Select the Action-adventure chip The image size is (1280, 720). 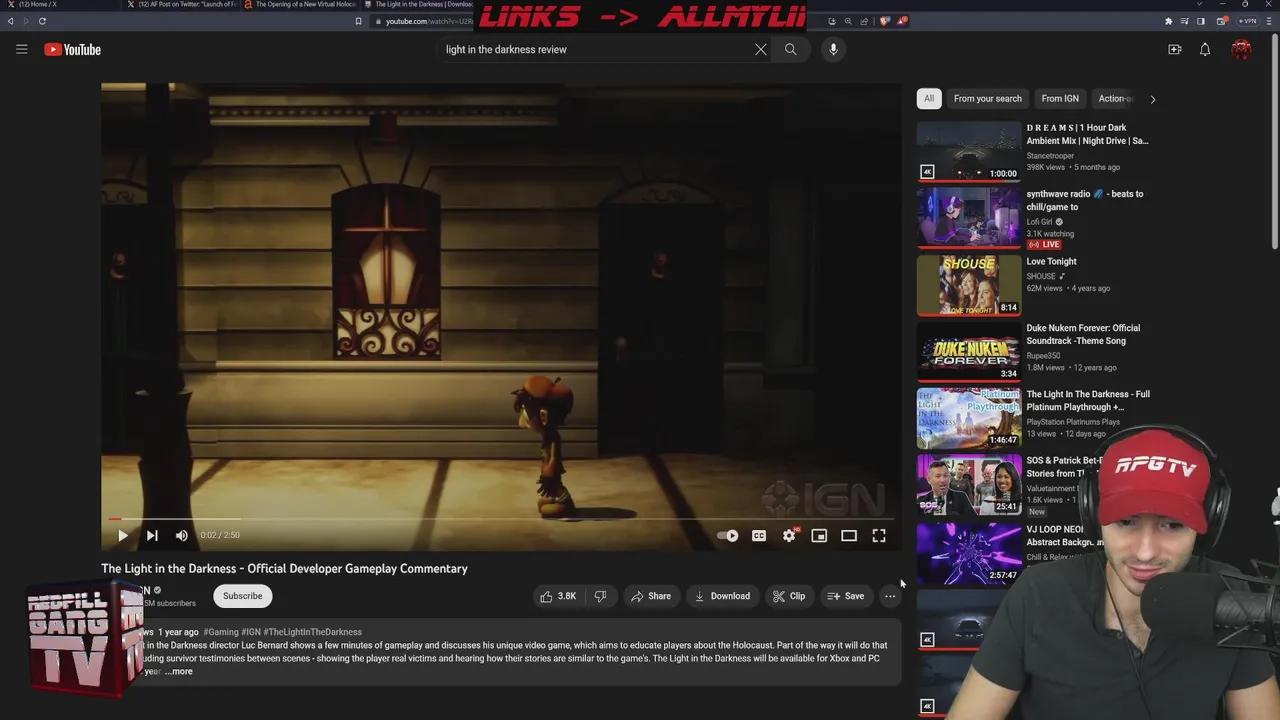click(x=1114, y=99)
